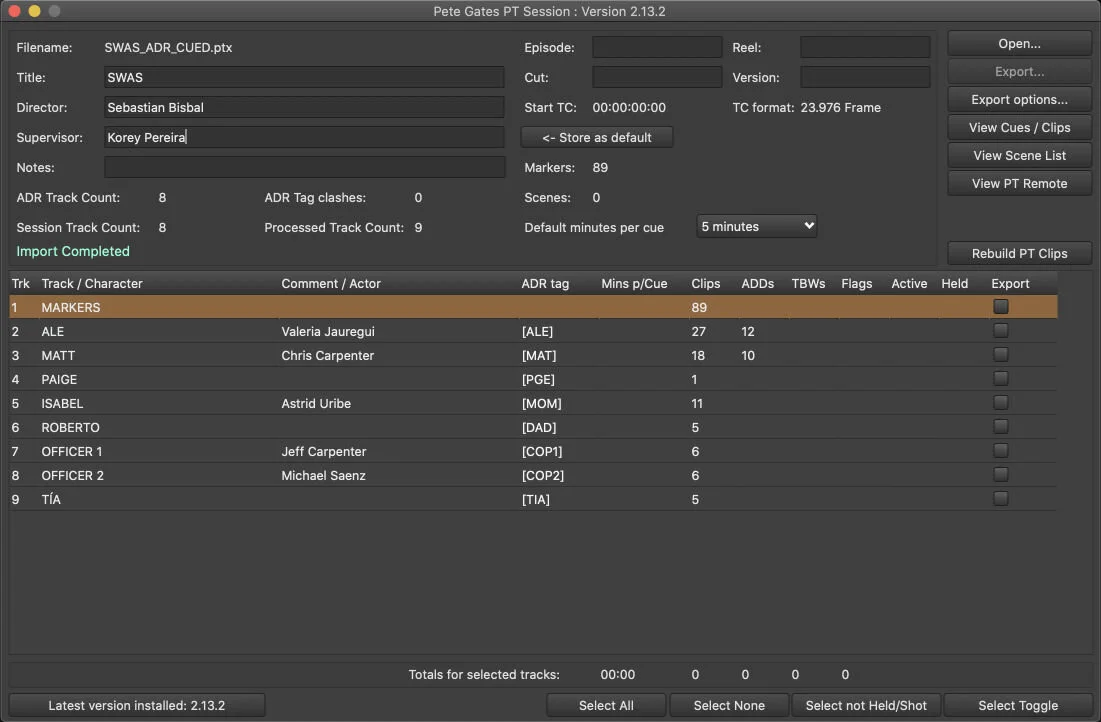Click Select None button
This screenshot has width=1101, height=722.
point(729,705)
